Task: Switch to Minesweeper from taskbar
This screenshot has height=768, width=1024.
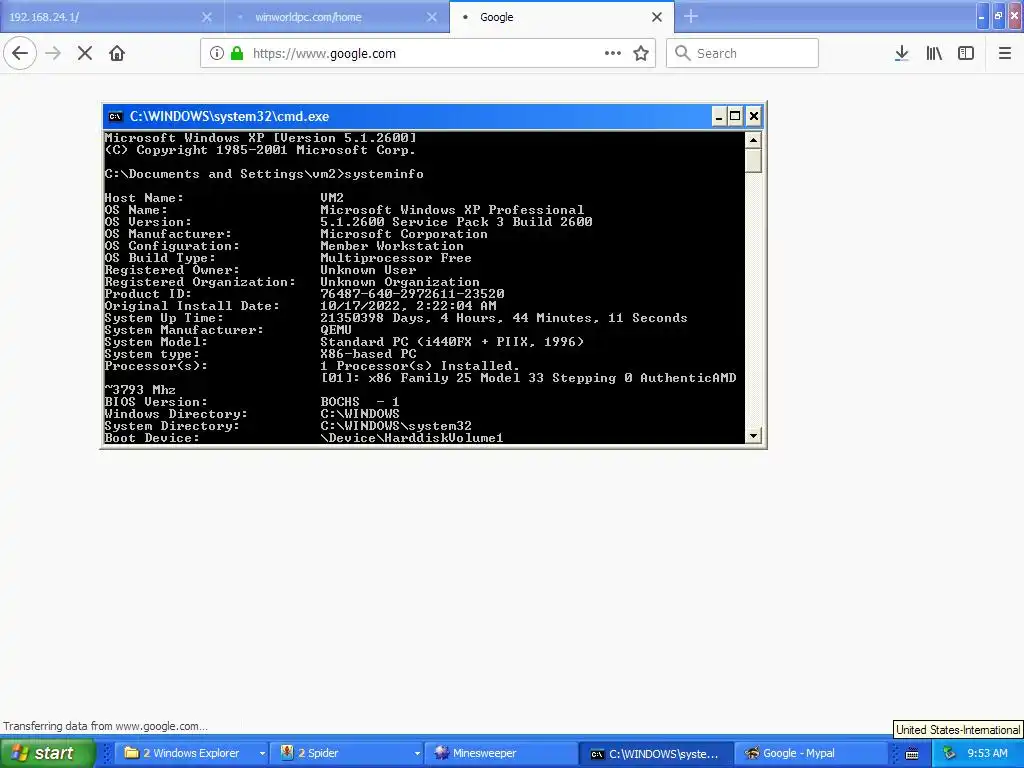Action: (x=501, y=753)
